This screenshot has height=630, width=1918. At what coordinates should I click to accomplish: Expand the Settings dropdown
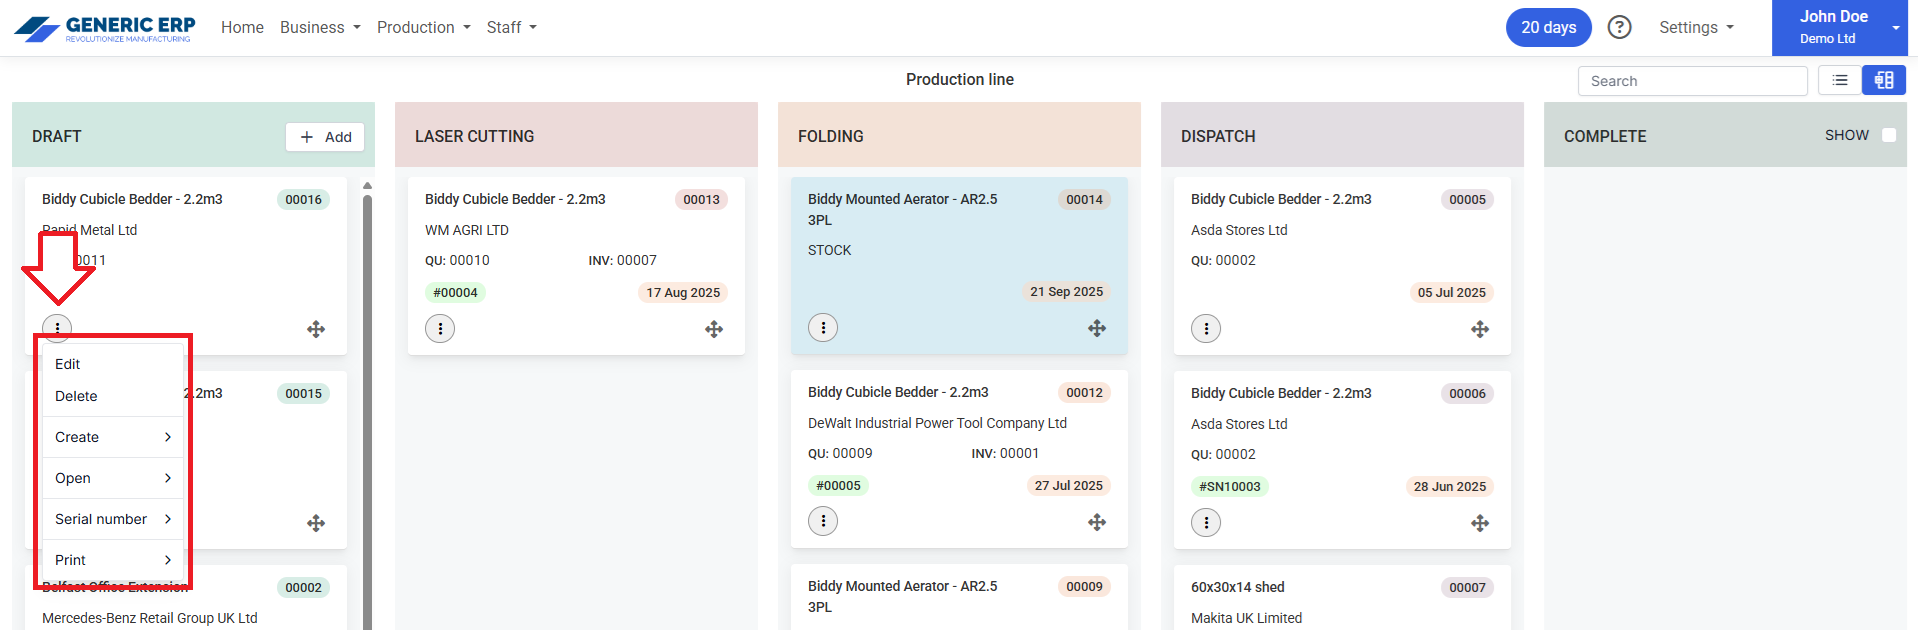click(1696, 27)
